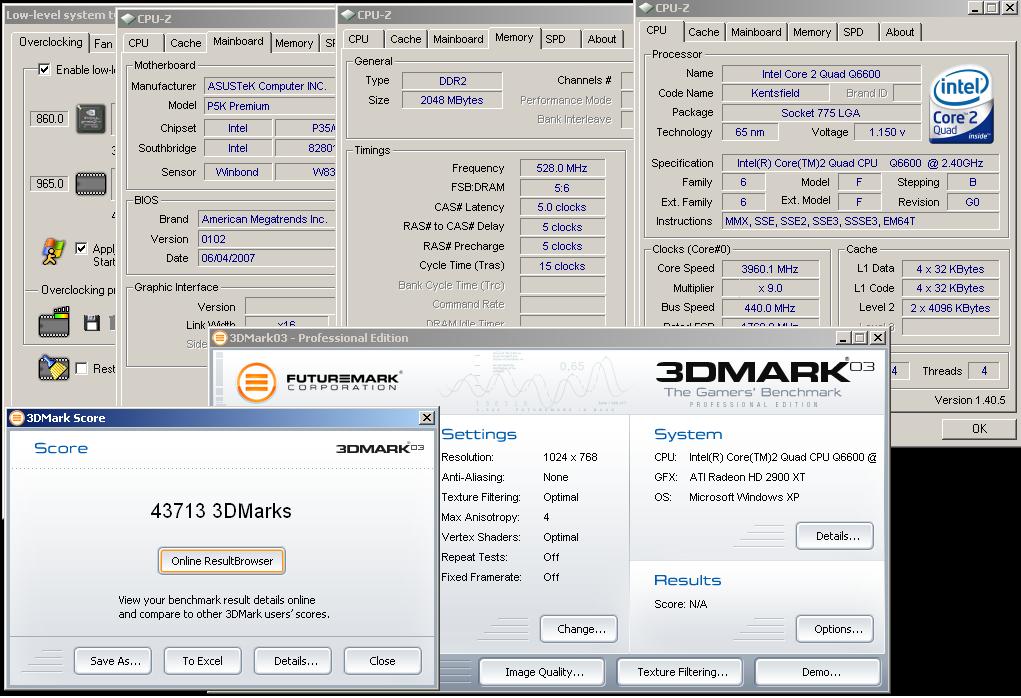Viewport: 1021px width, 698px height.
Task: Close the 3DMark Score dialog with X
Action: (x=427, y=417)
